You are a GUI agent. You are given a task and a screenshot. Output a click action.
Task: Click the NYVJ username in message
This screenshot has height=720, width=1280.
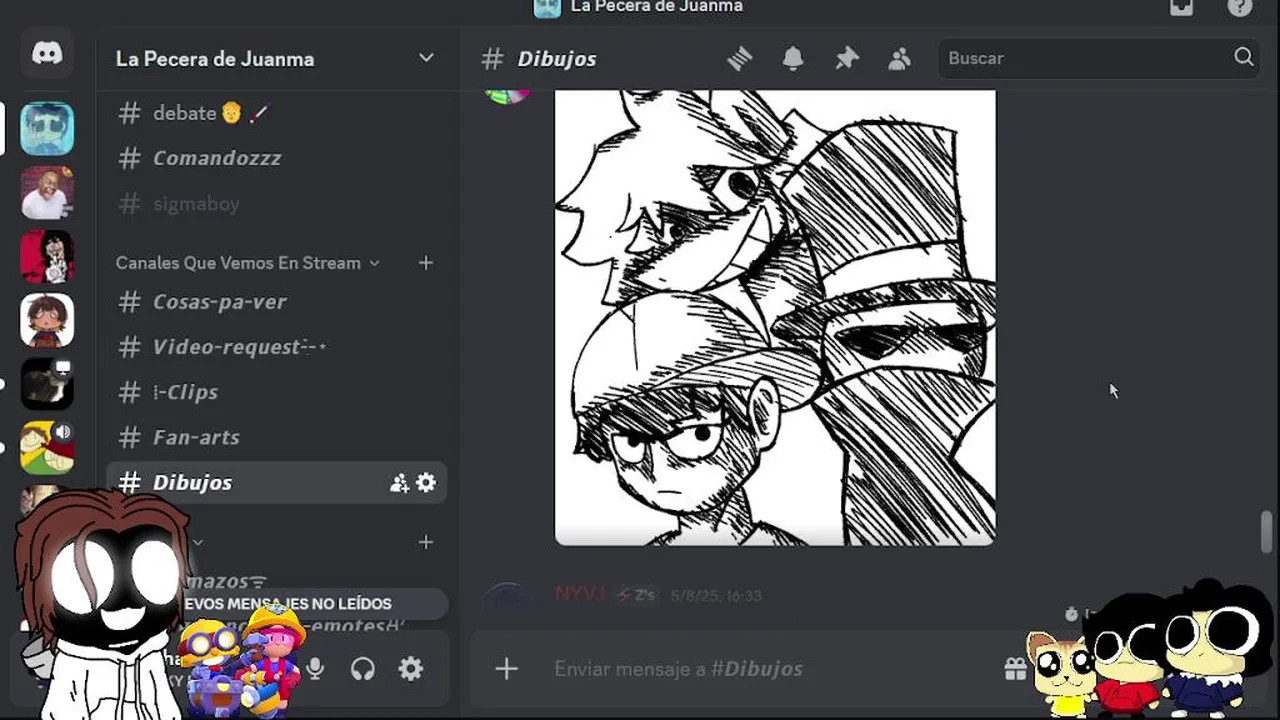(x=580, y=595)
